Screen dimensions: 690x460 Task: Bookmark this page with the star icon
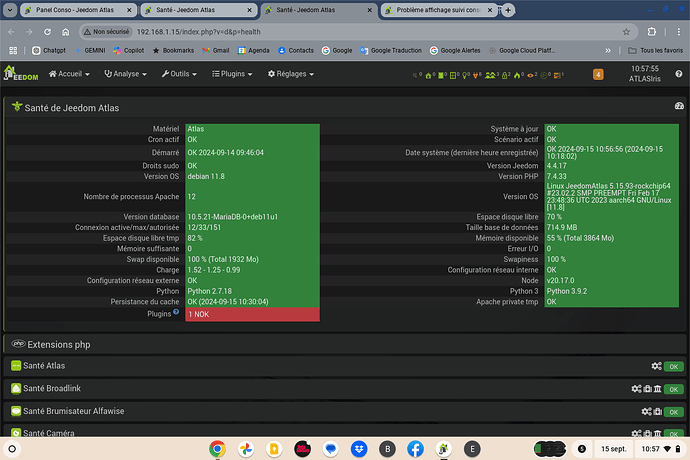[626, 32]
